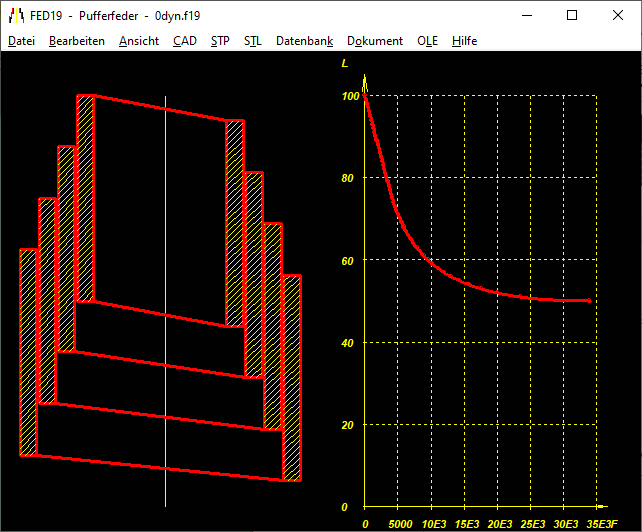Maximize the FED19 window
This screenshot has width=642, height=532.
[572, 16]
